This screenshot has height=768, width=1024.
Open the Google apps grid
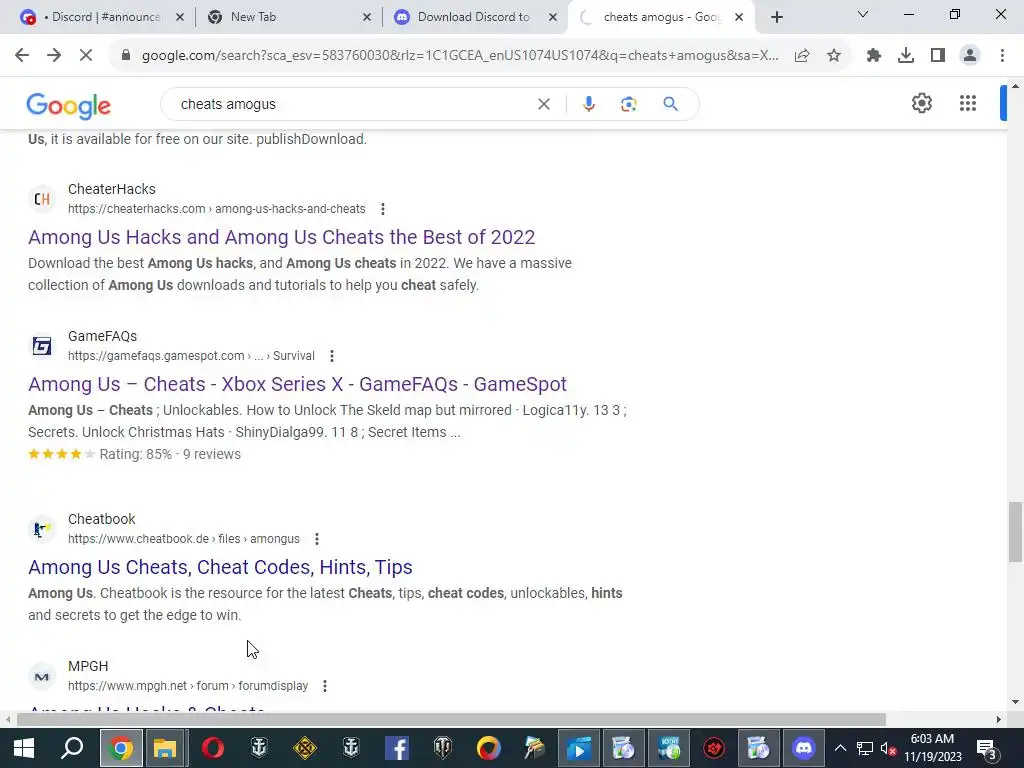pos(968,103)
